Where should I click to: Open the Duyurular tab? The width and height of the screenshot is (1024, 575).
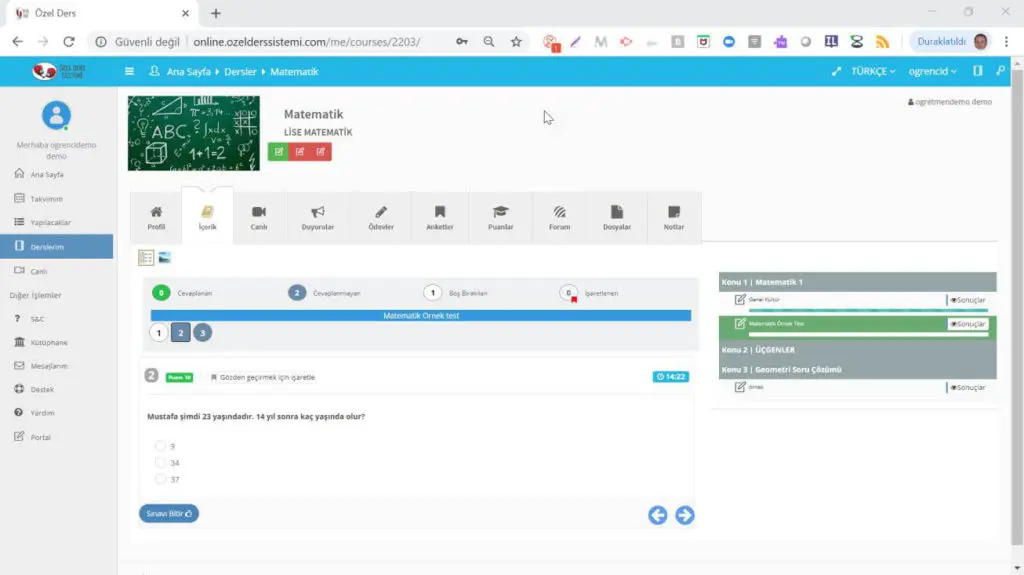point(318,217)
